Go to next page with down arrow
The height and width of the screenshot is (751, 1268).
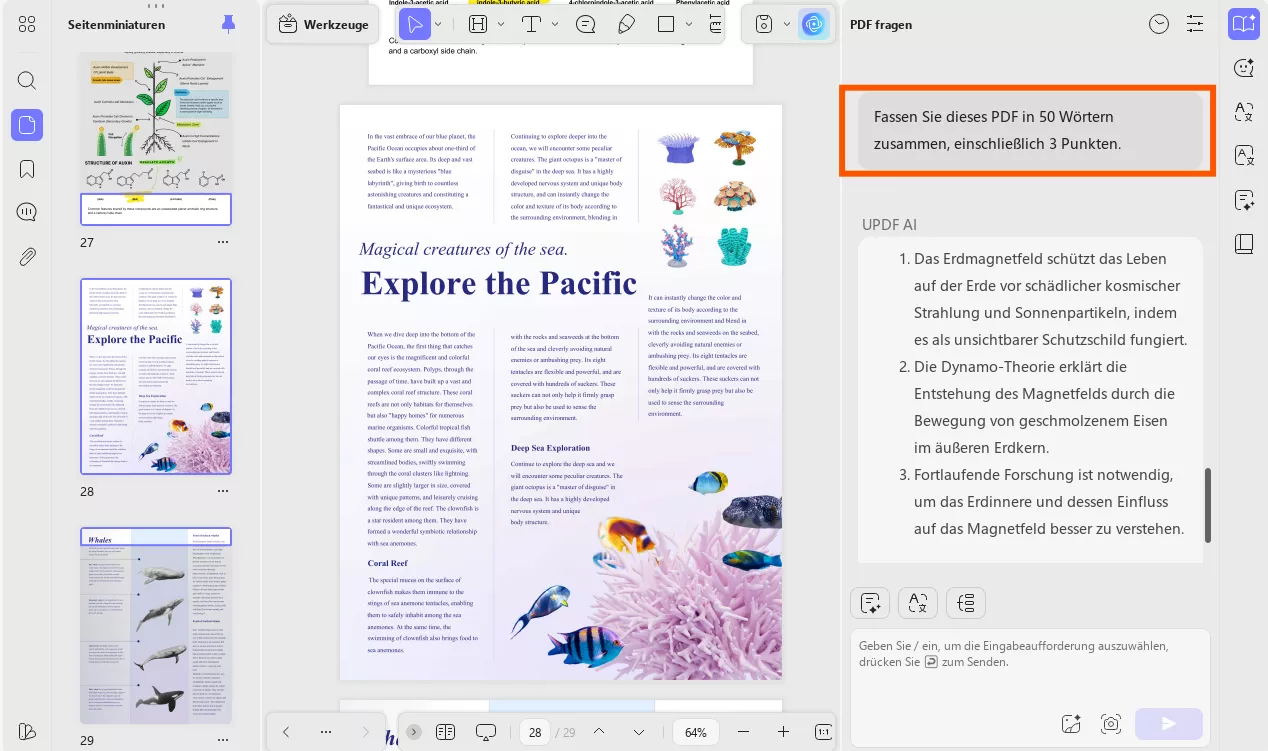click(x=639, y=732)
